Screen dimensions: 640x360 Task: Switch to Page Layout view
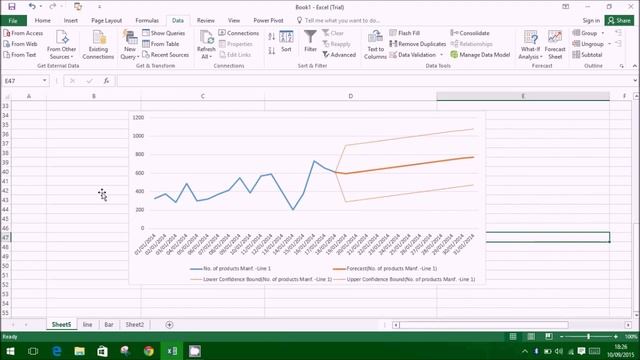[531, 336]
